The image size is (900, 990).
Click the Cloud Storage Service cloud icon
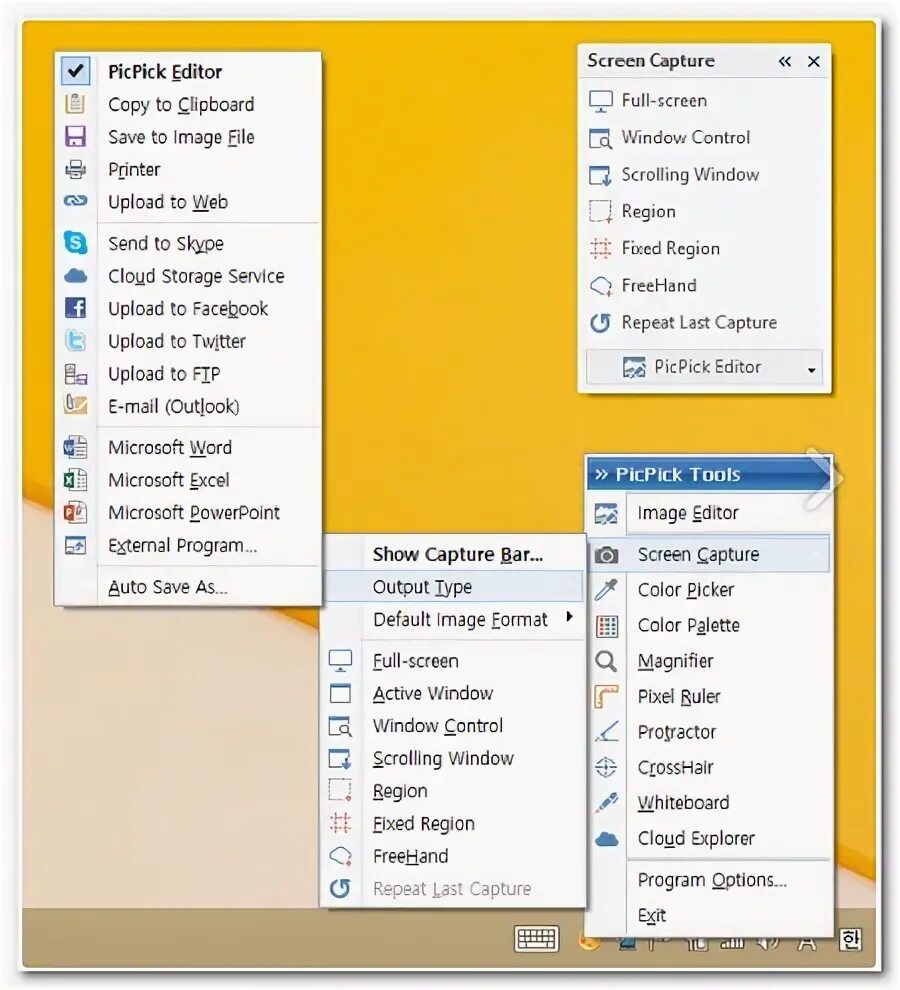75,276
